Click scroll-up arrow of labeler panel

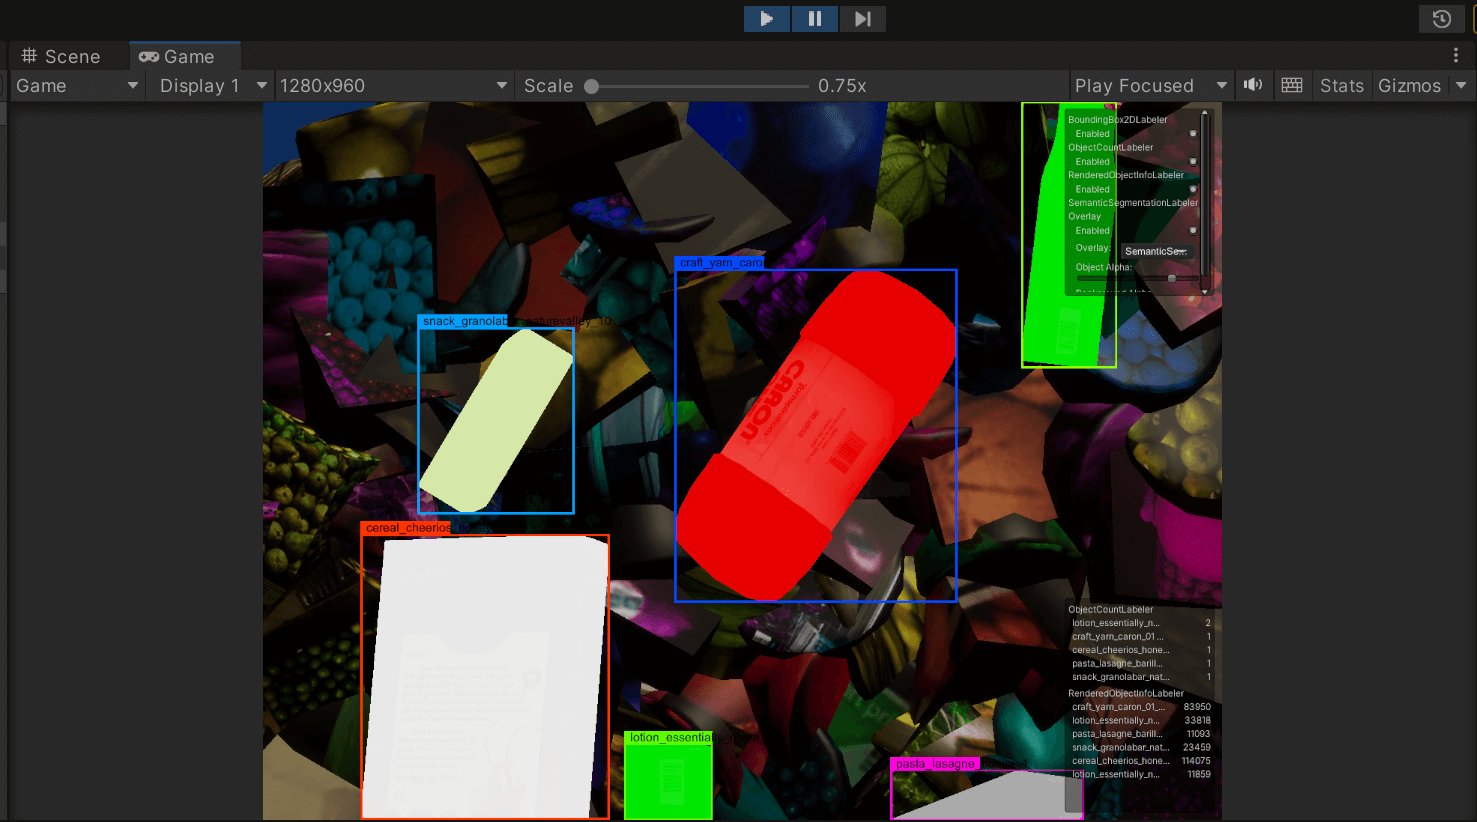(x=1205, y=113)
